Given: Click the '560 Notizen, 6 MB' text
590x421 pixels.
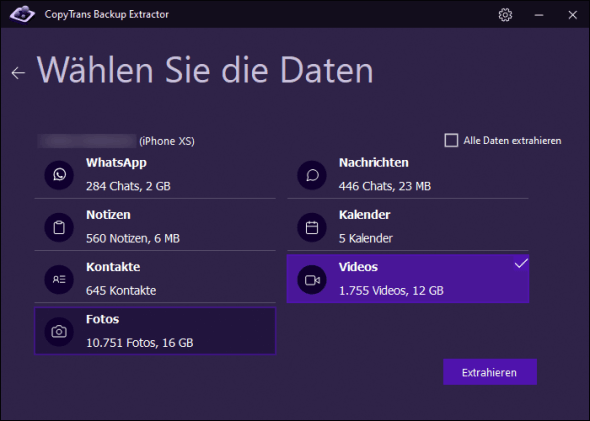Looking at the screenshot, I should (133, 239).
